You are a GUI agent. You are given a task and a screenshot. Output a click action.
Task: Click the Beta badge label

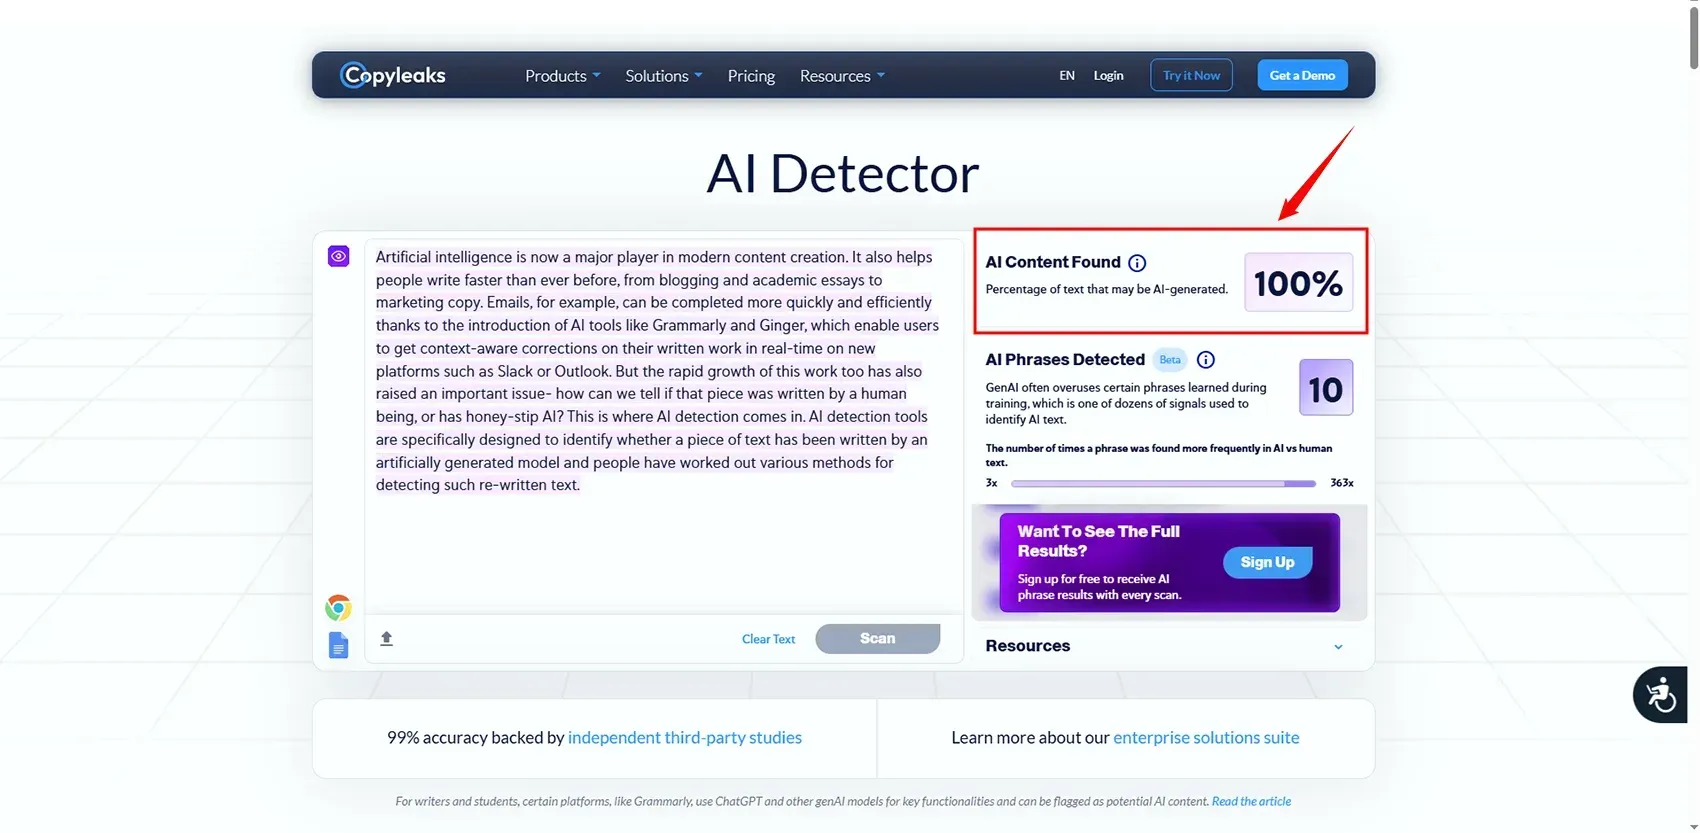(x=1170, y=360)
